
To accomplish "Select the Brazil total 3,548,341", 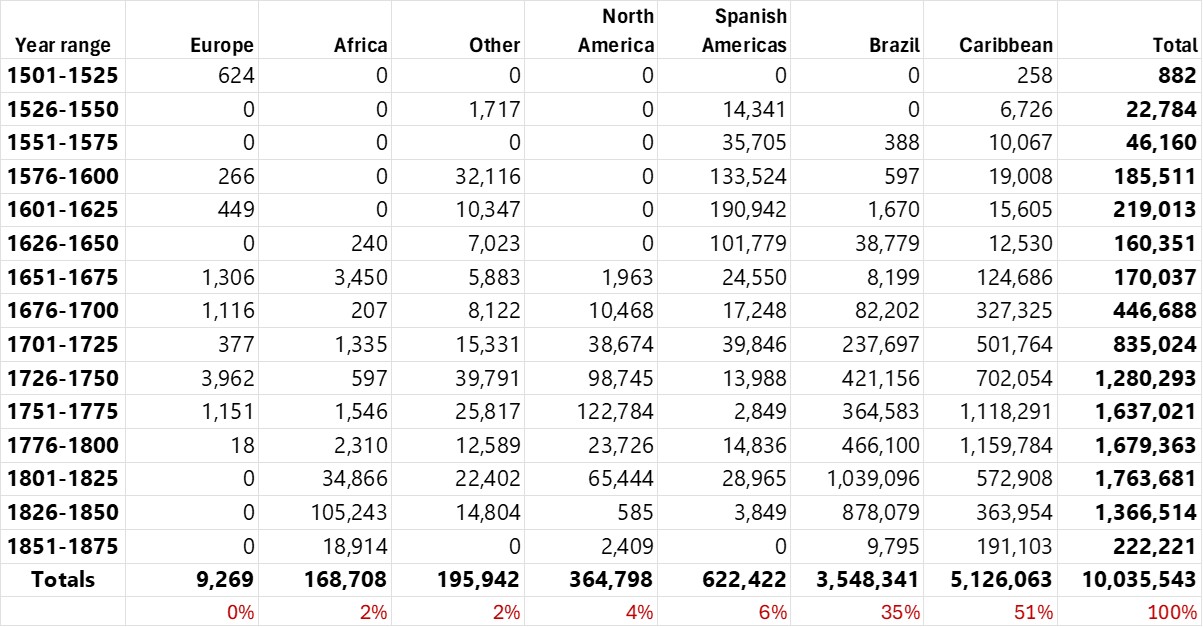I will tap(857, 579).
